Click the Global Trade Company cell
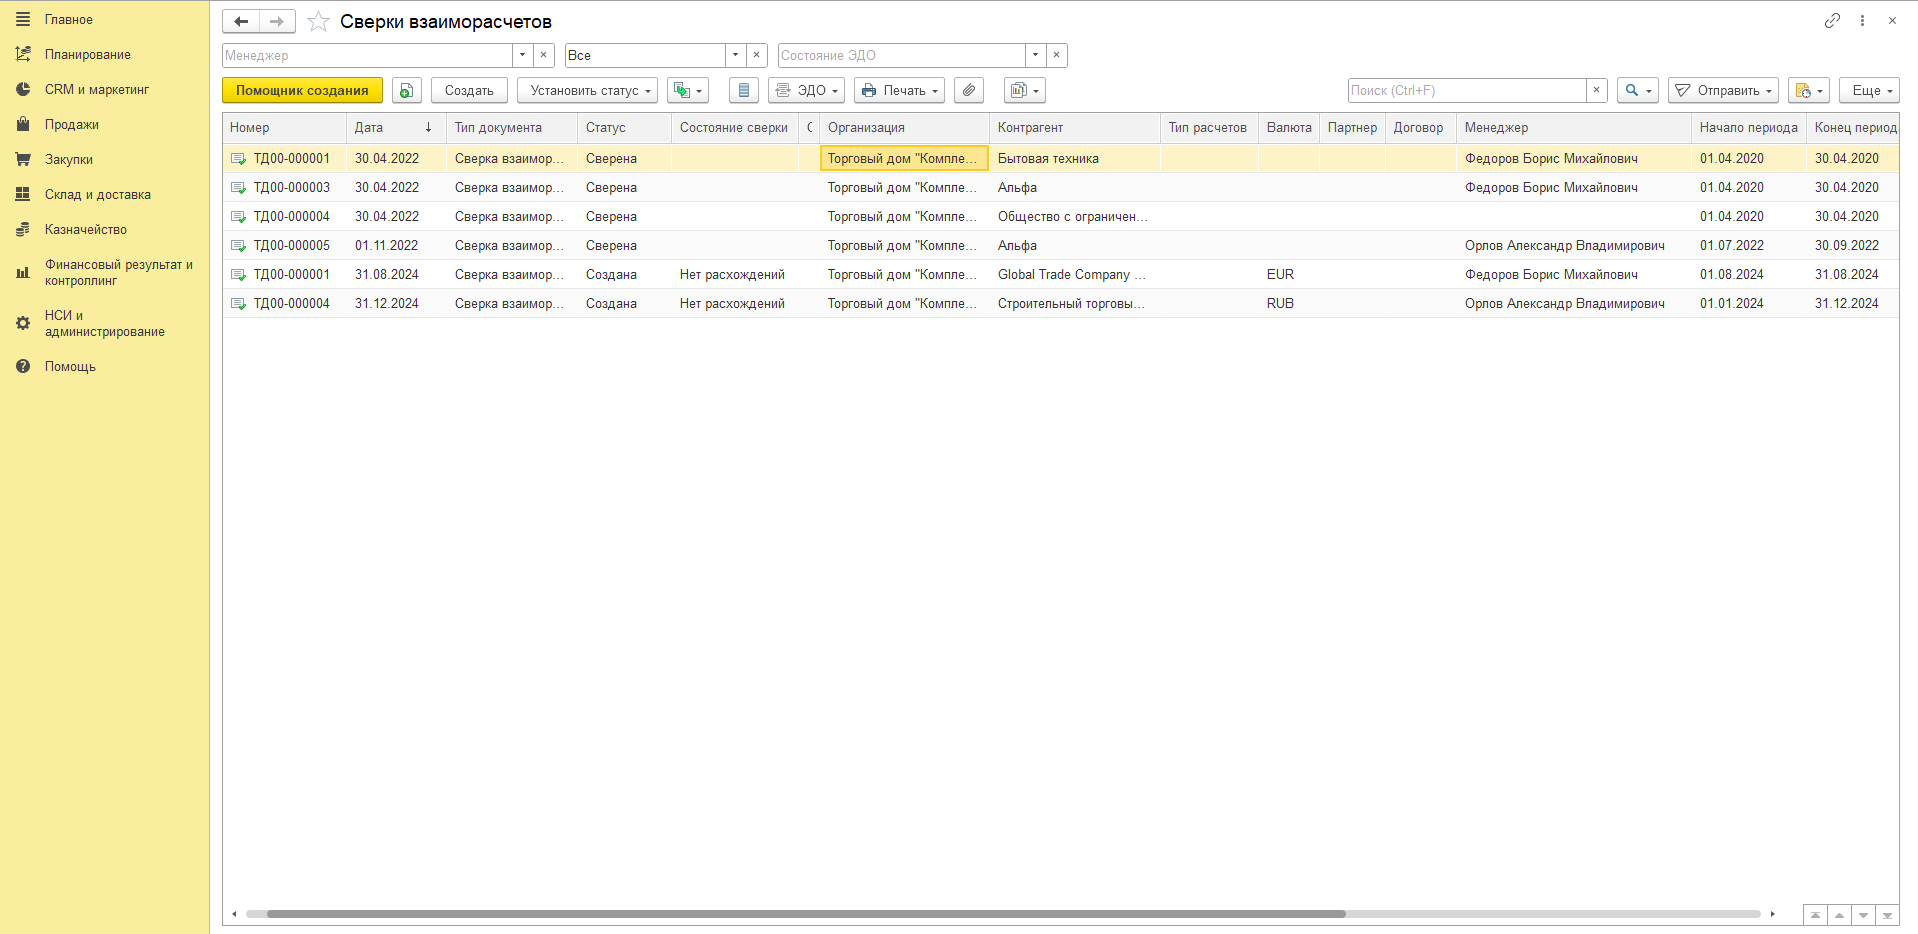The width and height of the screenshot is (1918, 934). click(x=1074, y=274)
